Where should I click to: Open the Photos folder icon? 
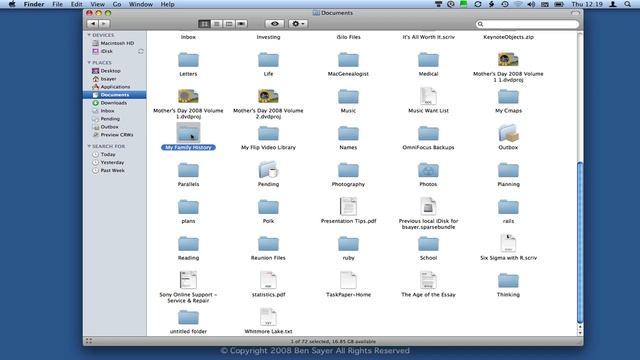[428, 170]
